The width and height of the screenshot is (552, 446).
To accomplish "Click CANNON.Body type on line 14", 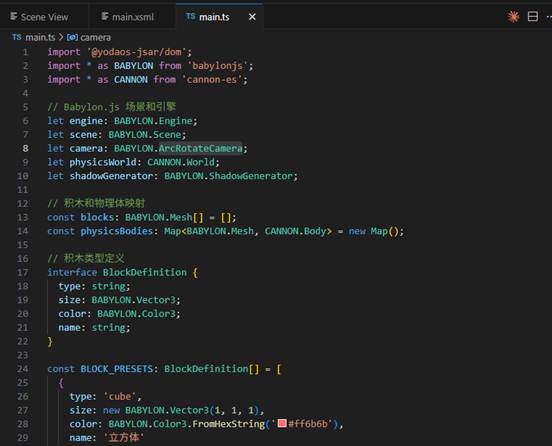I will coord(295,231).
